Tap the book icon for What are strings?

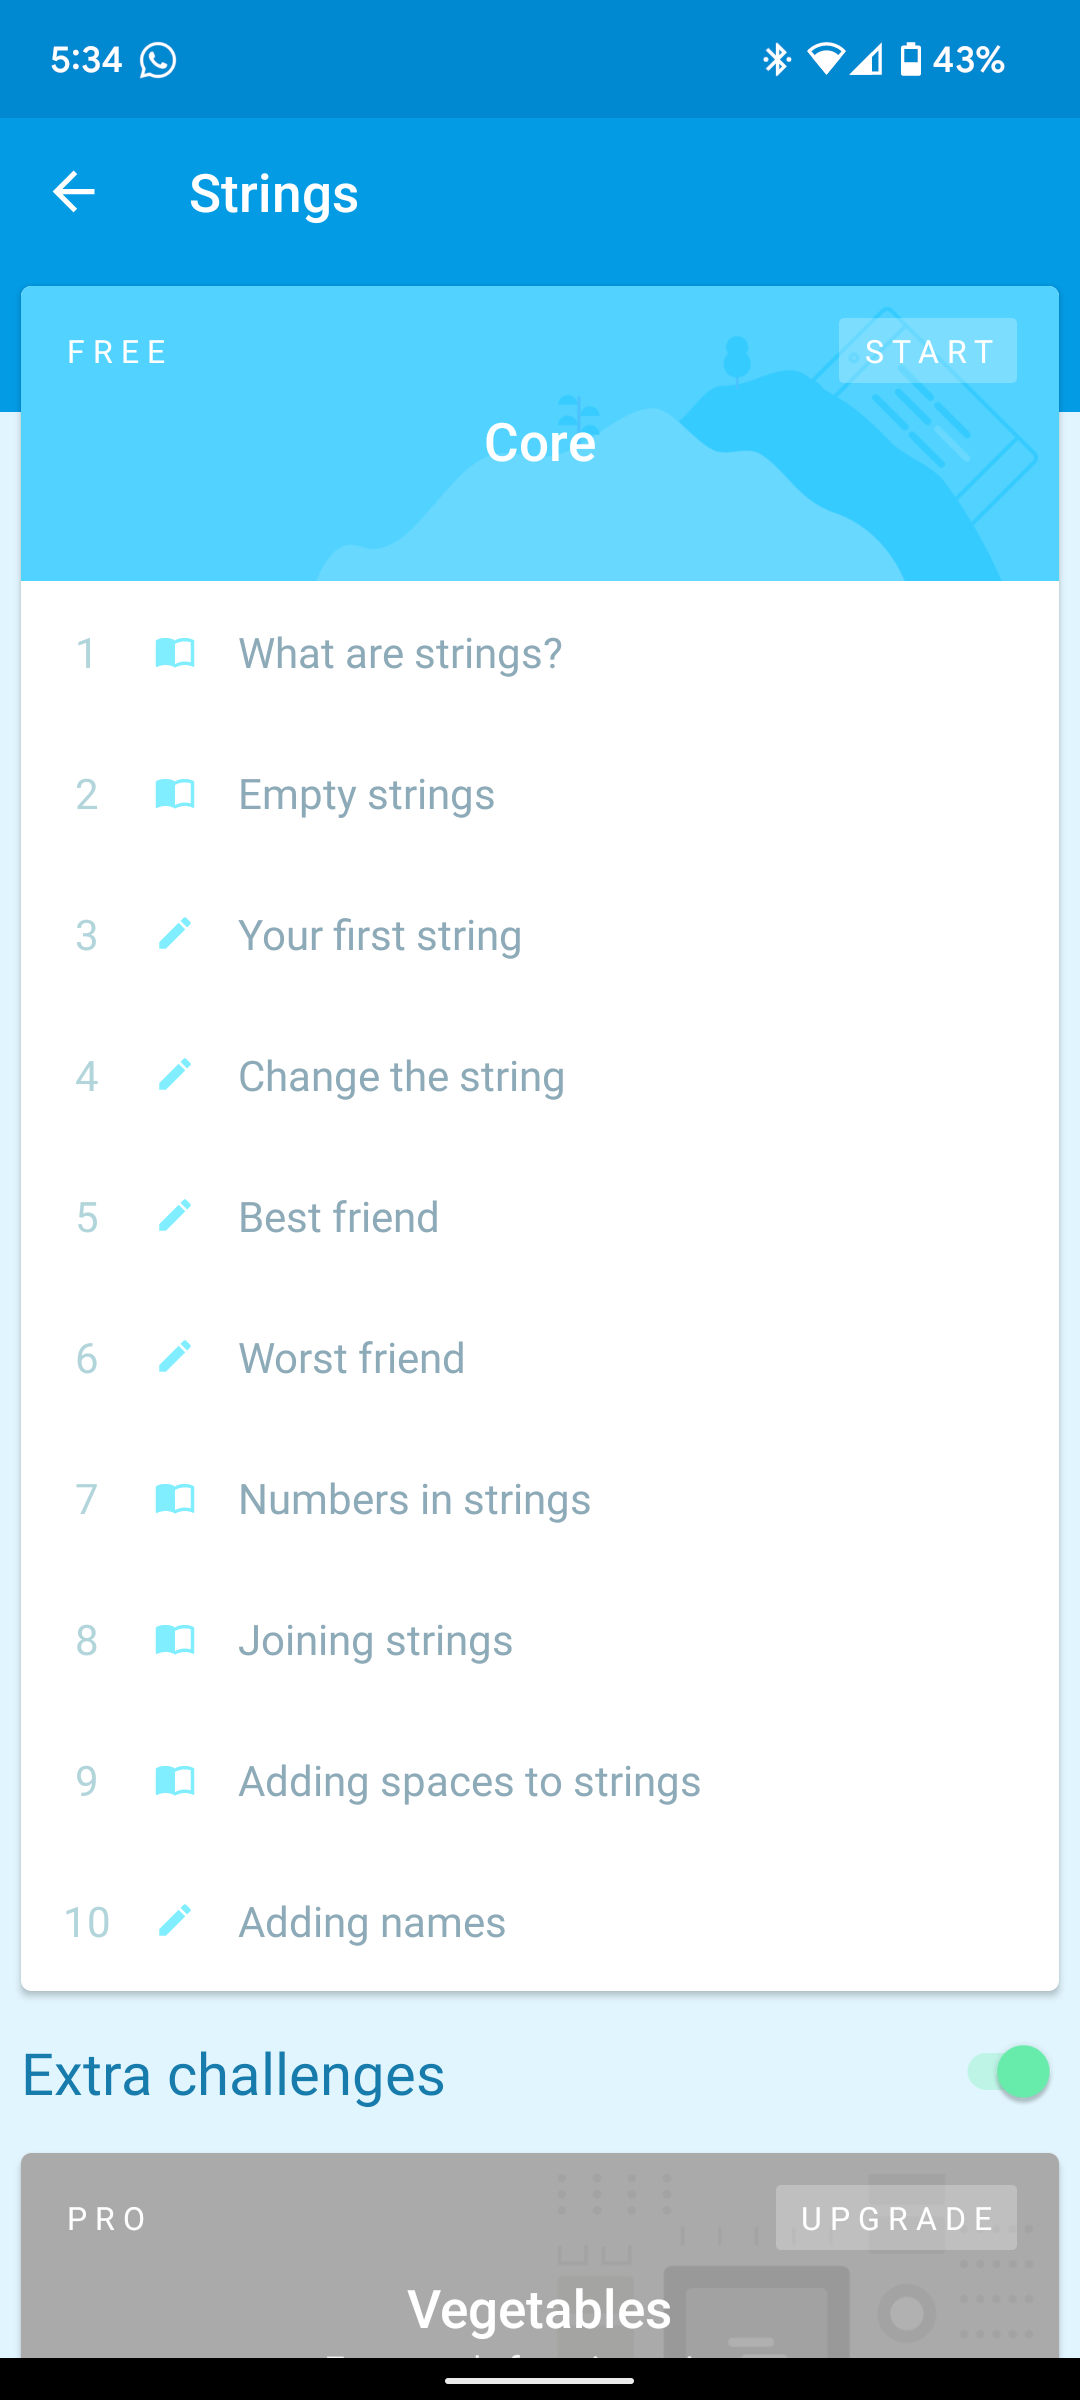tap(175, 653)
